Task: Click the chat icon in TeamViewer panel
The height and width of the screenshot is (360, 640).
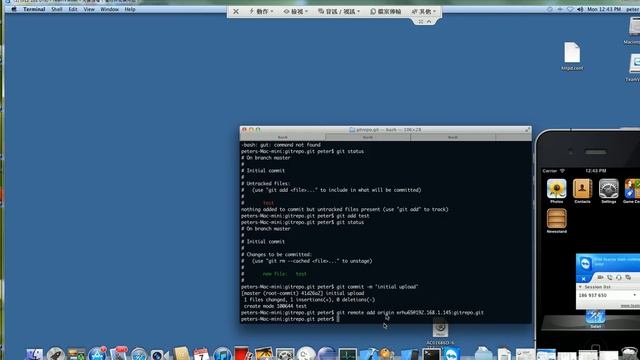Action: [628, 278]
